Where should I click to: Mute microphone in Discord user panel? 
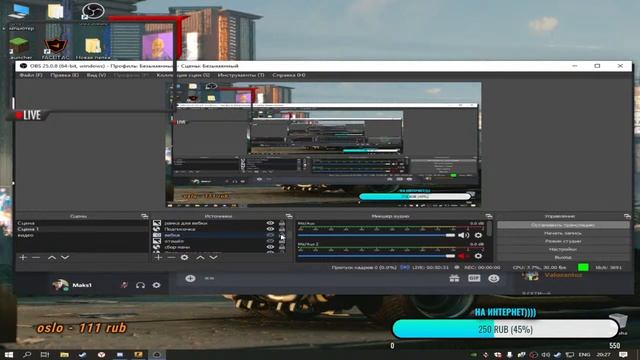pos(124,285)
